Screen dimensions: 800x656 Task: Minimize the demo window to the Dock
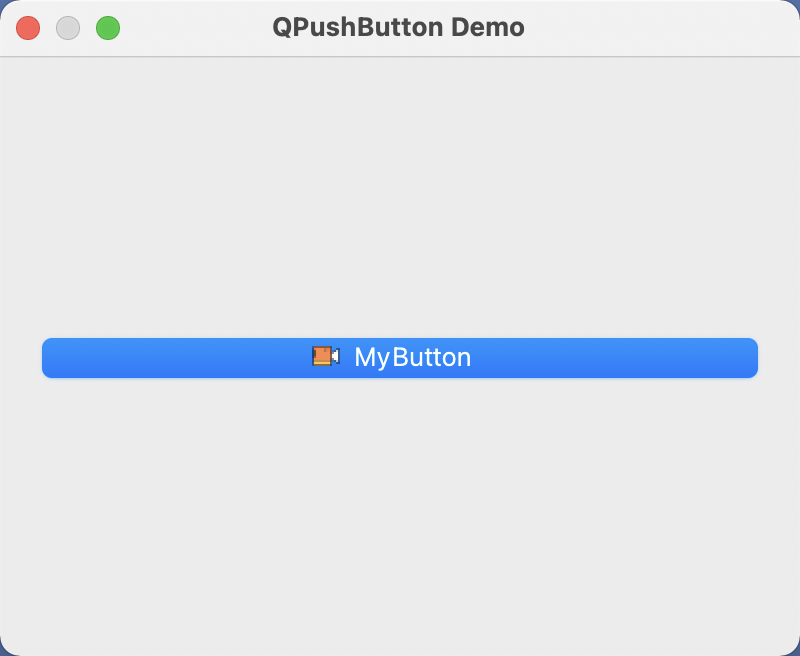[x=68, y=28]
